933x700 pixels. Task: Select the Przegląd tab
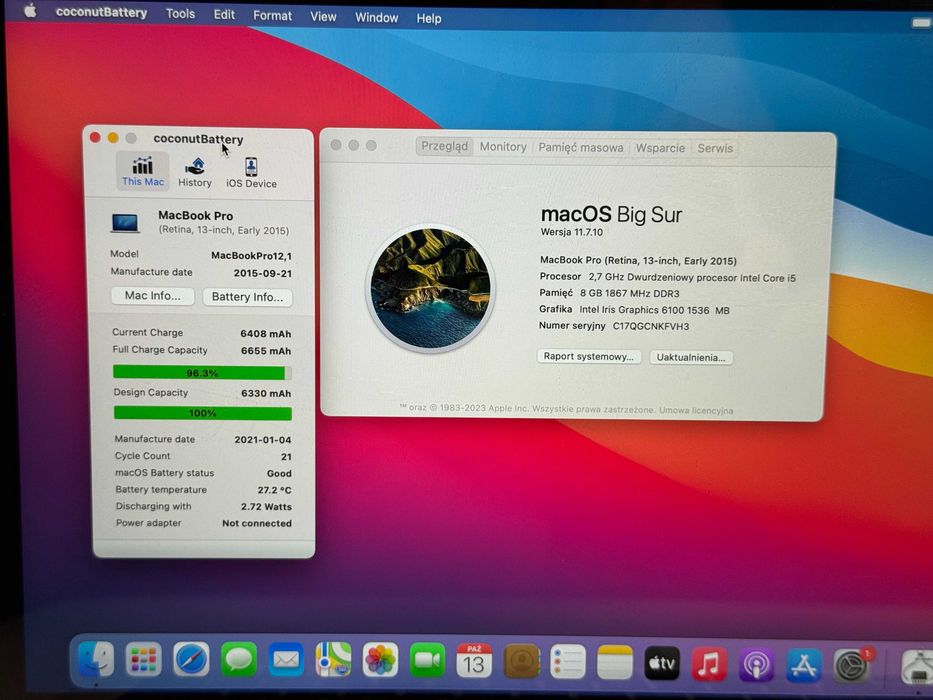tap(444, 146)
